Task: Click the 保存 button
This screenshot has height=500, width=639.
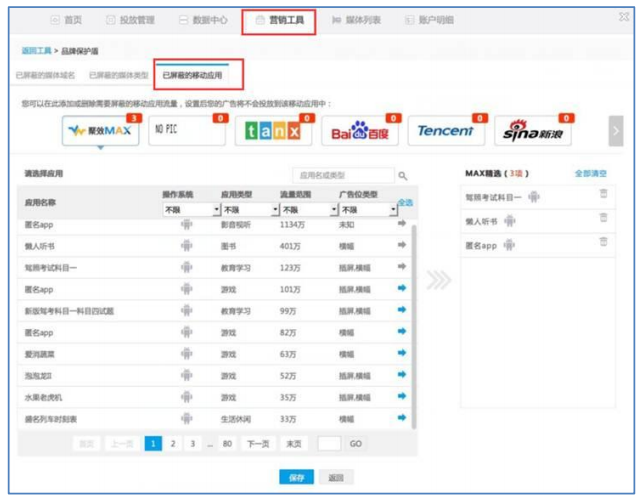Action: point(295,478)
